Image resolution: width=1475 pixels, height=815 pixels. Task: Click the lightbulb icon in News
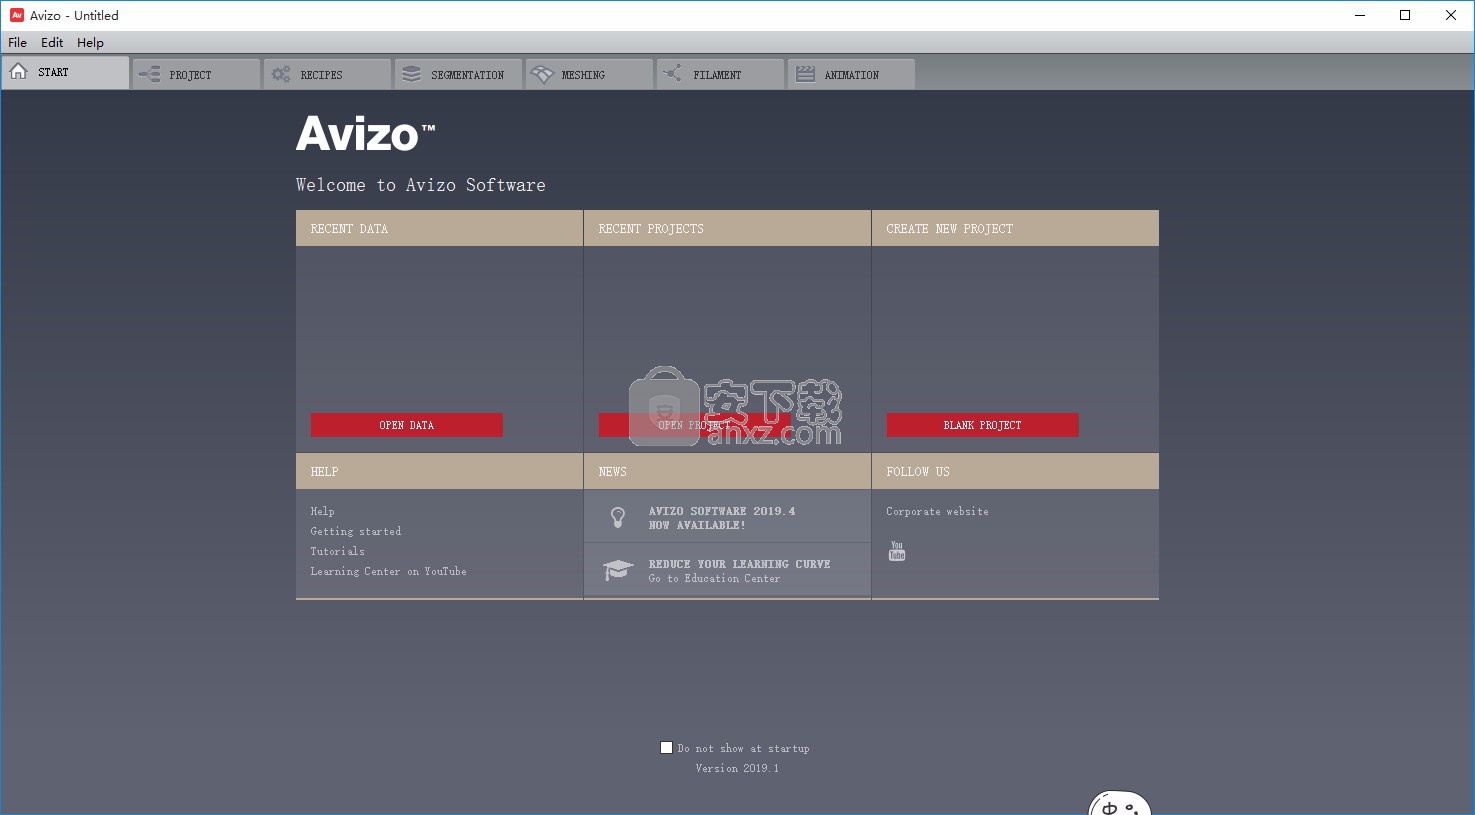coord(618,517)
